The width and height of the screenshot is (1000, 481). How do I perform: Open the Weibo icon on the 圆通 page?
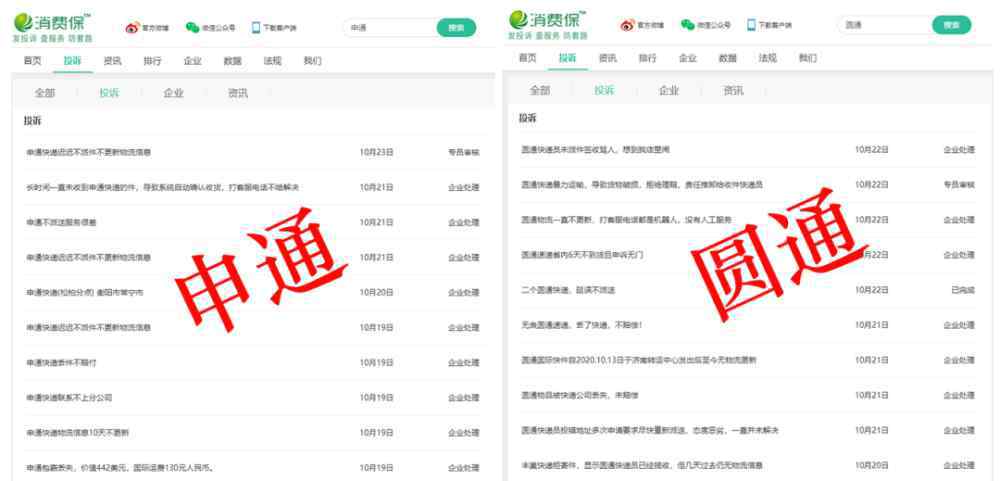coord(627,25)
